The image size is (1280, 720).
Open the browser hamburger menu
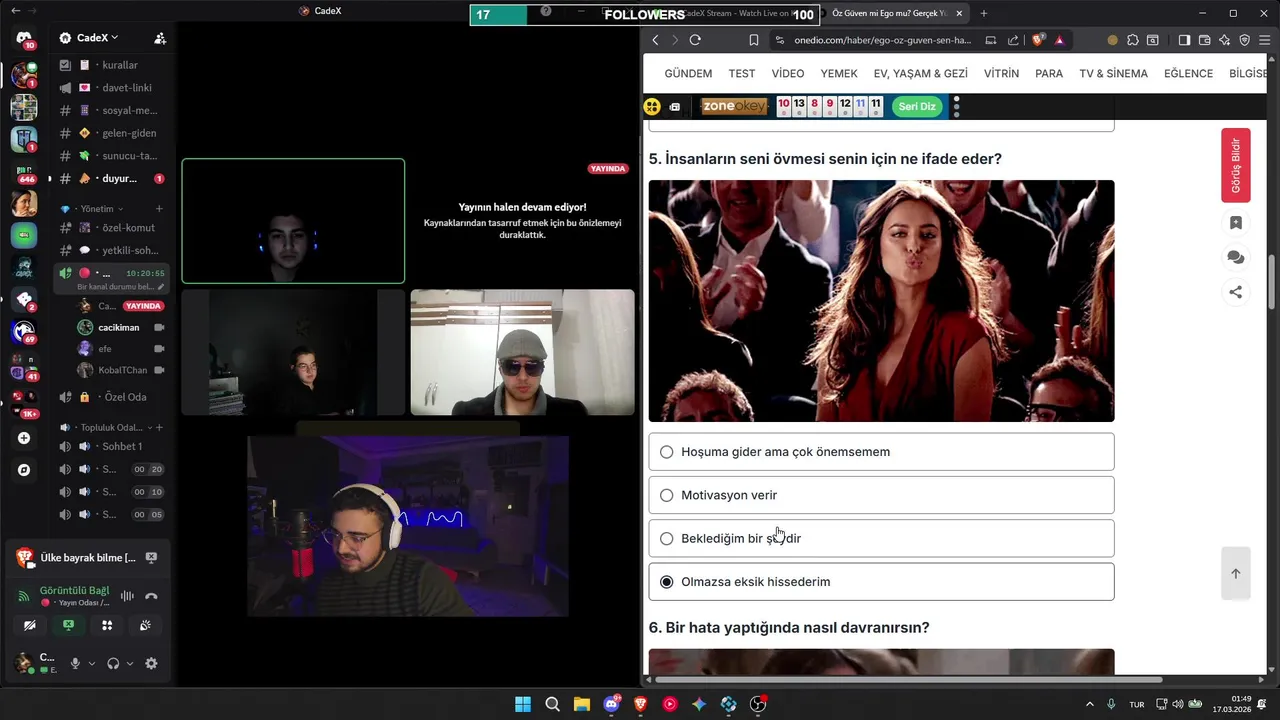1265,40
